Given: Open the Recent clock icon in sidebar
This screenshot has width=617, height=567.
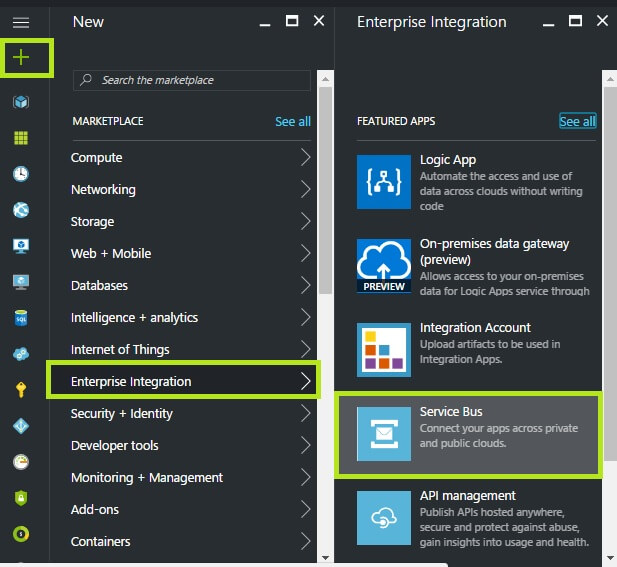Looking at the screenshot, I should [21, 174].
